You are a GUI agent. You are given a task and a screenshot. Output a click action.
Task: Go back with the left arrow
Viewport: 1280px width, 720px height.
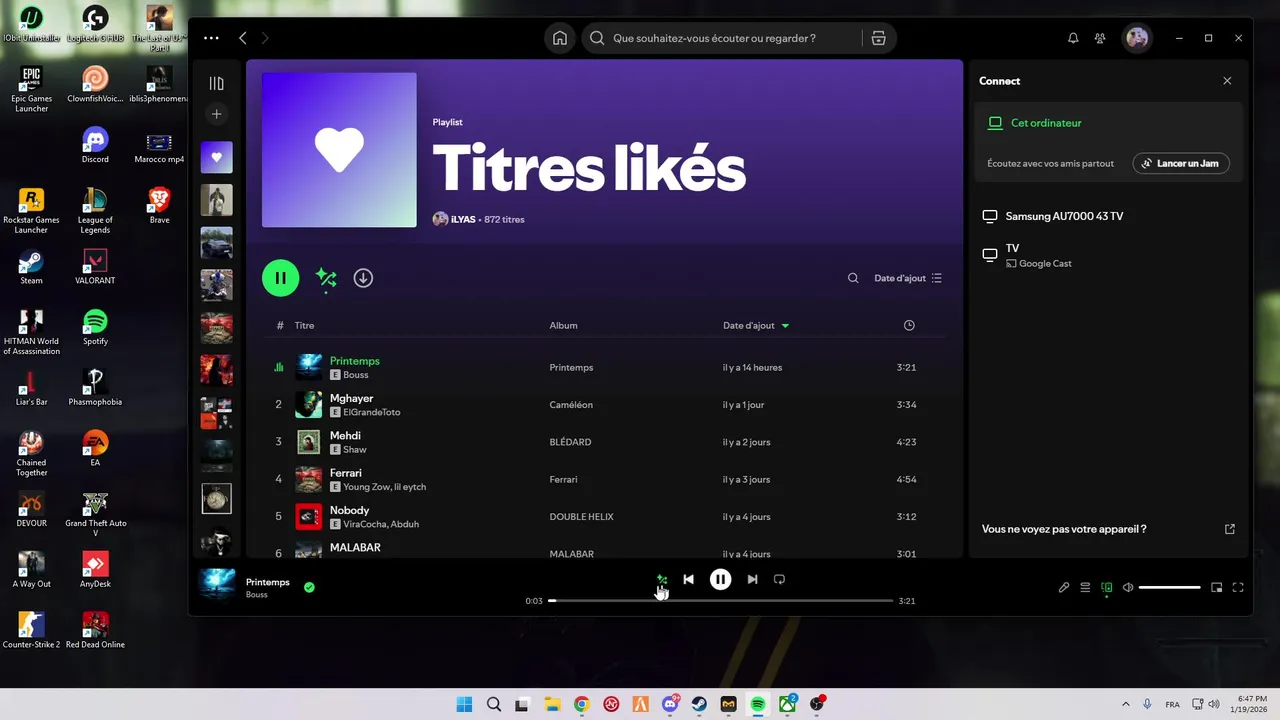click(x=242, y=38)
